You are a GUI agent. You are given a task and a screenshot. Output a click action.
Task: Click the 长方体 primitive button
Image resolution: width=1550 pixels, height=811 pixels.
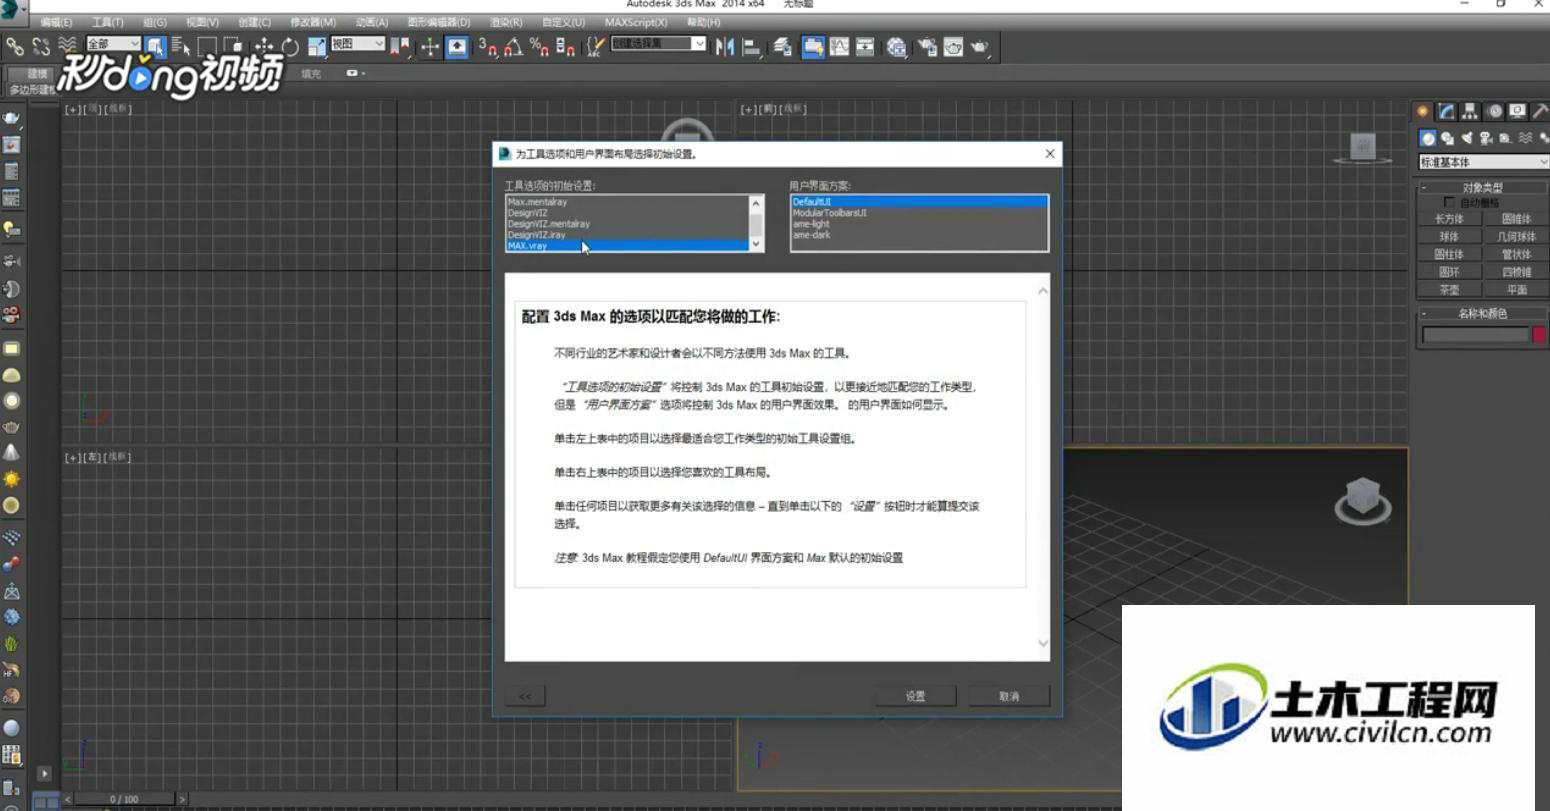click(x=1449, y=219)
